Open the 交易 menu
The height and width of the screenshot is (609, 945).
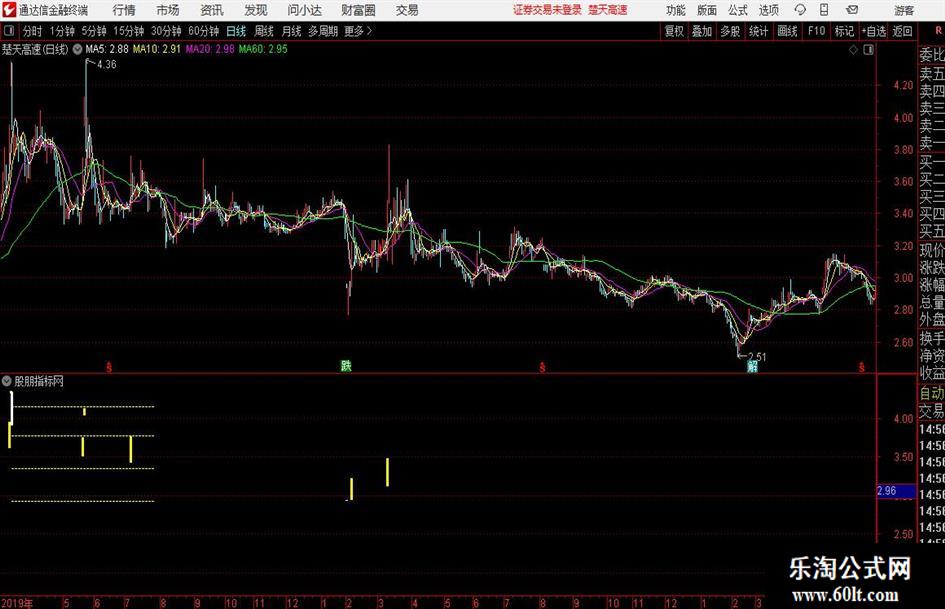[x=407, y=10]
